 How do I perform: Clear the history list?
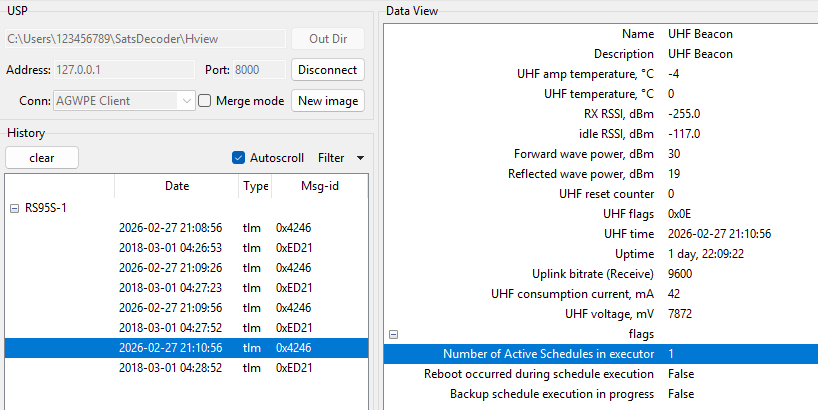(42, 158)
